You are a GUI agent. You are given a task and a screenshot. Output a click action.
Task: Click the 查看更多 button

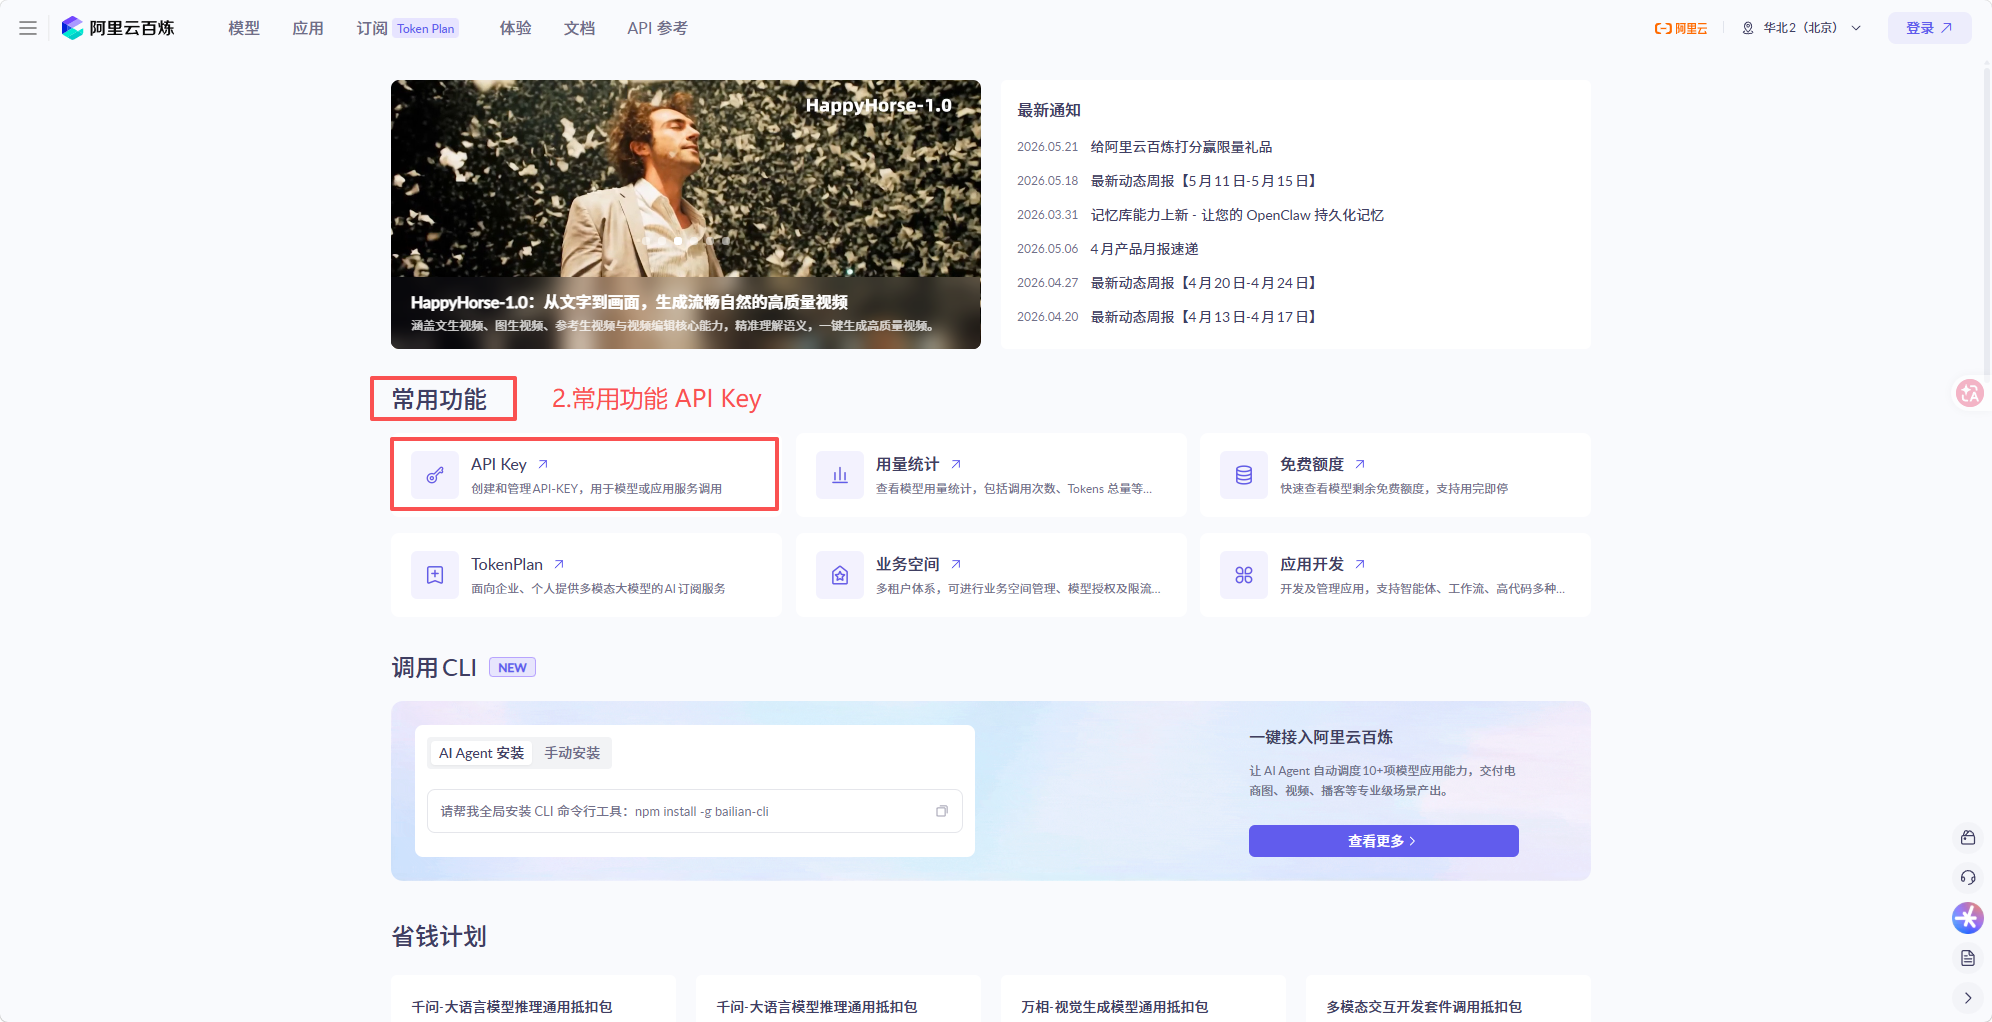pos(1383,841)
